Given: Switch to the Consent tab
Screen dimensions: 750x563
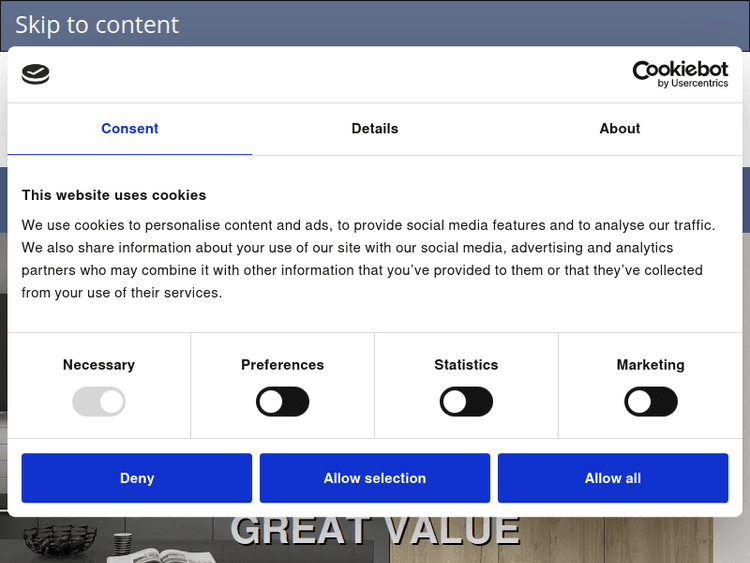Looking at the screenshot, I should click(130, 129).
